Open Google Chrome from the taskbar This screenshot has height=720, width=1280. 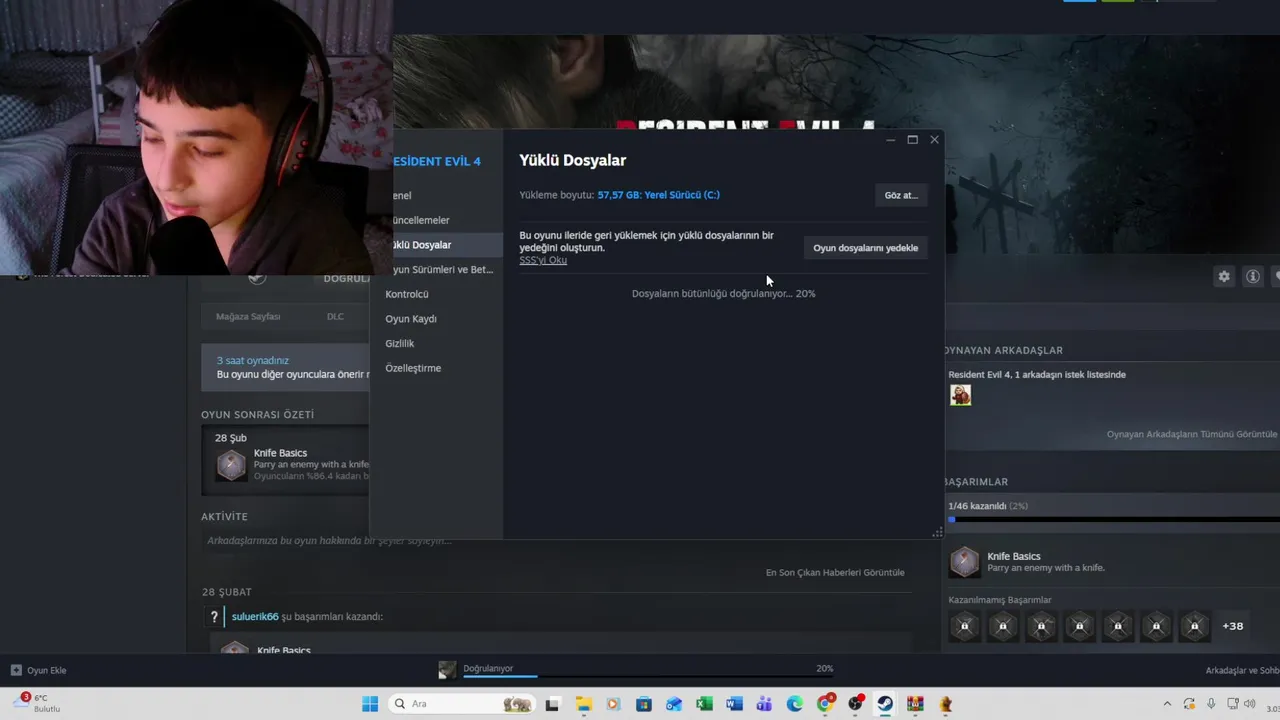tap(825, 704)
